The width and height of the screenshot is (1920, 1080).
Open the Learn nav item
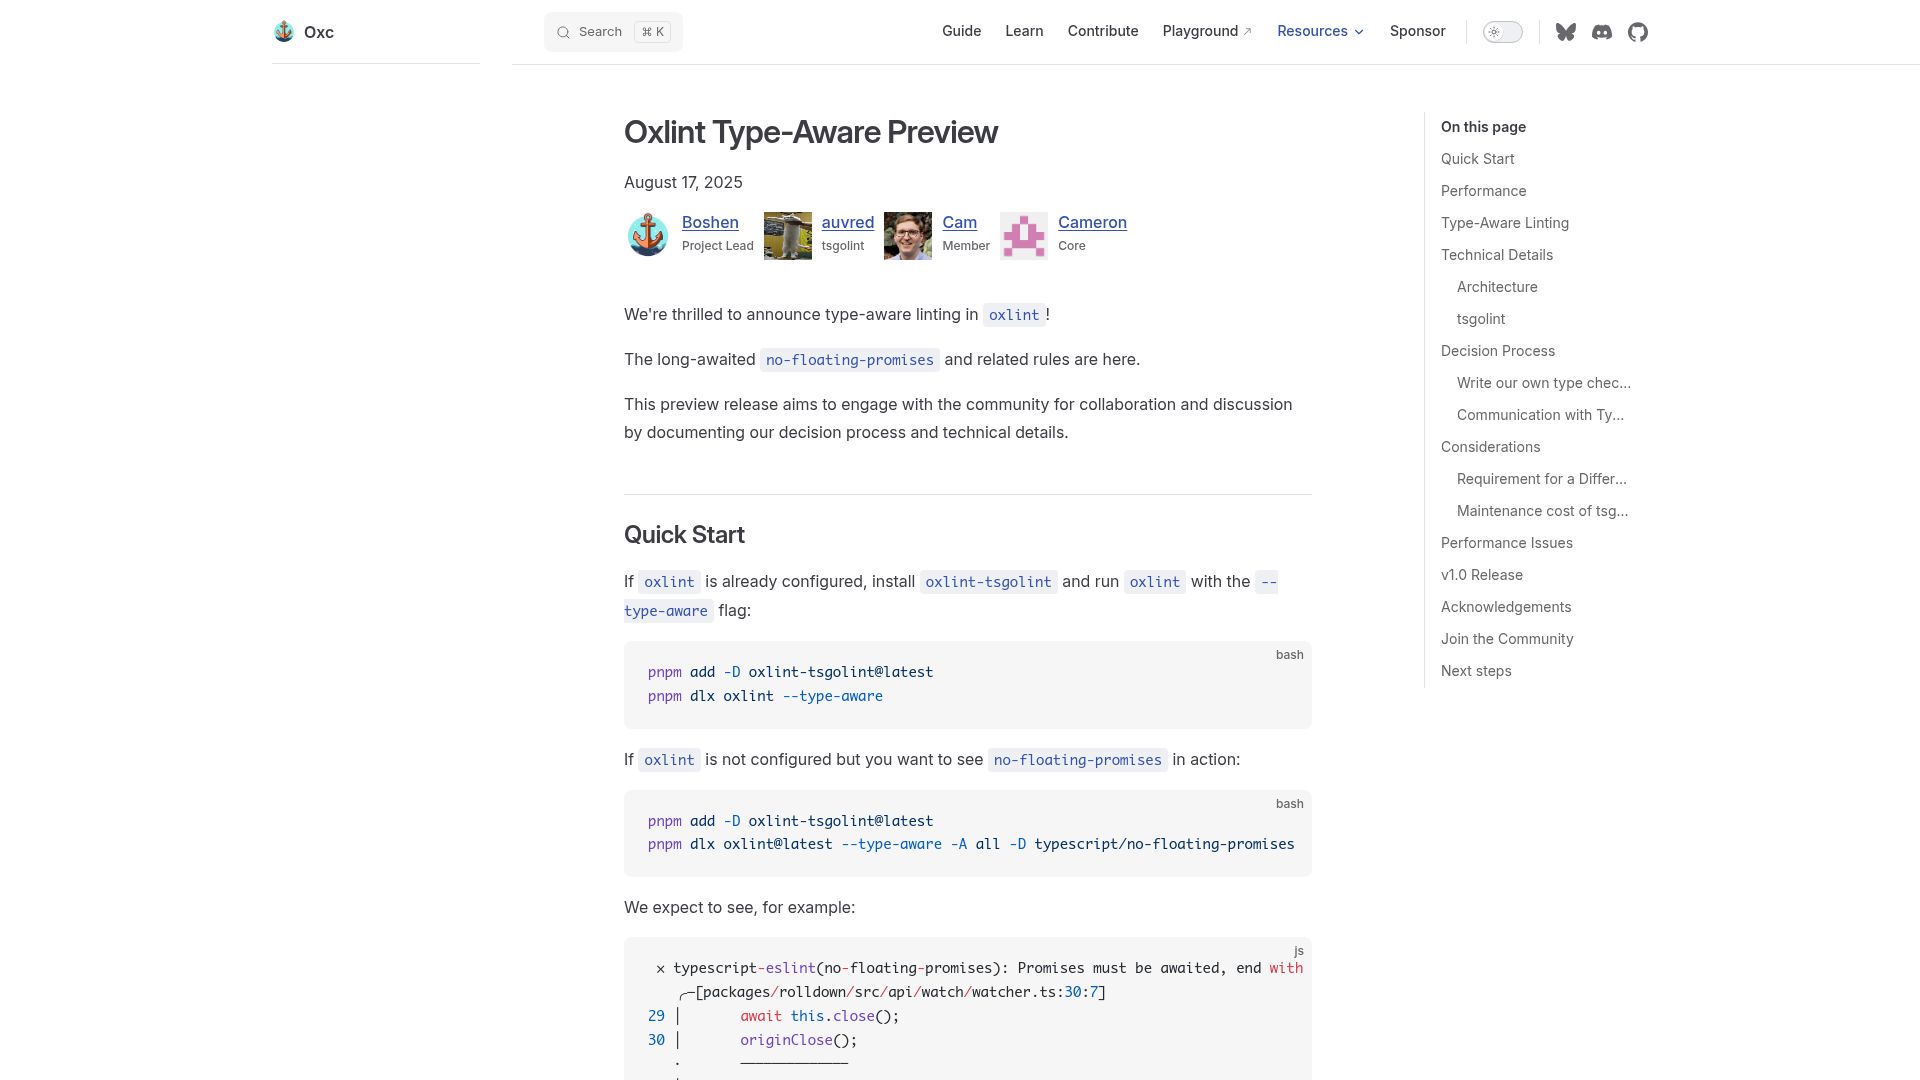[x=1024, y=31]
